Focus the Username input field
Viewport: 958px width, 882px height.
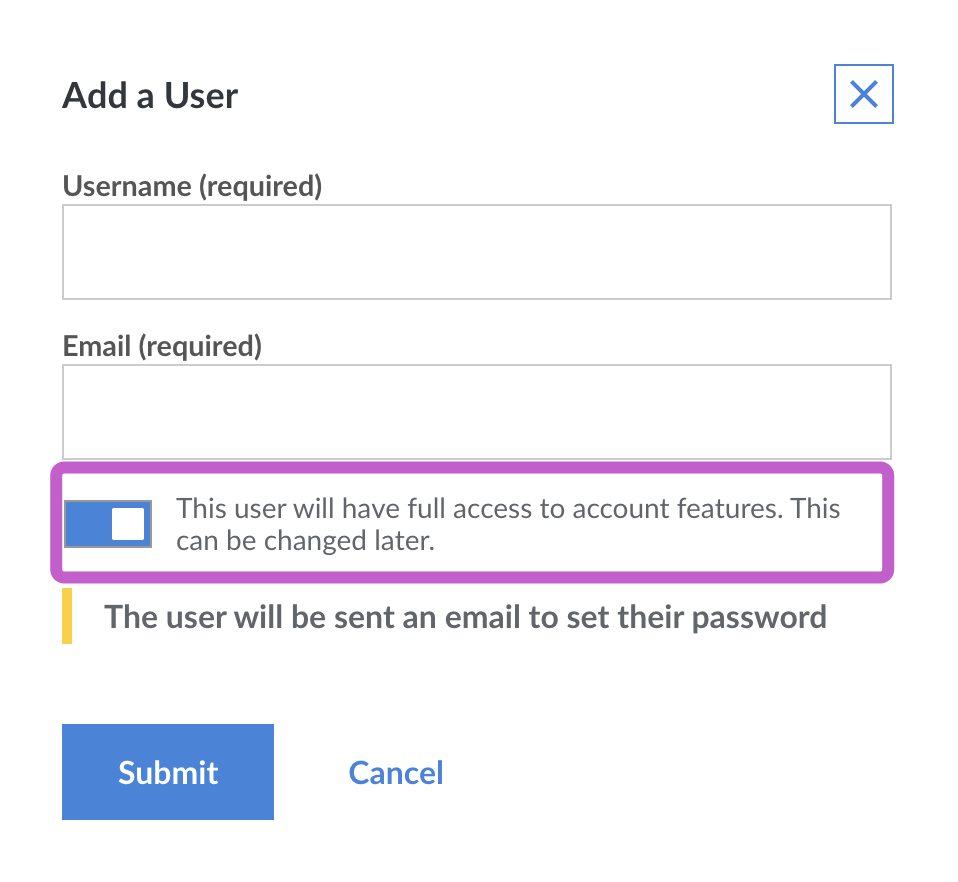pos(477,252)
